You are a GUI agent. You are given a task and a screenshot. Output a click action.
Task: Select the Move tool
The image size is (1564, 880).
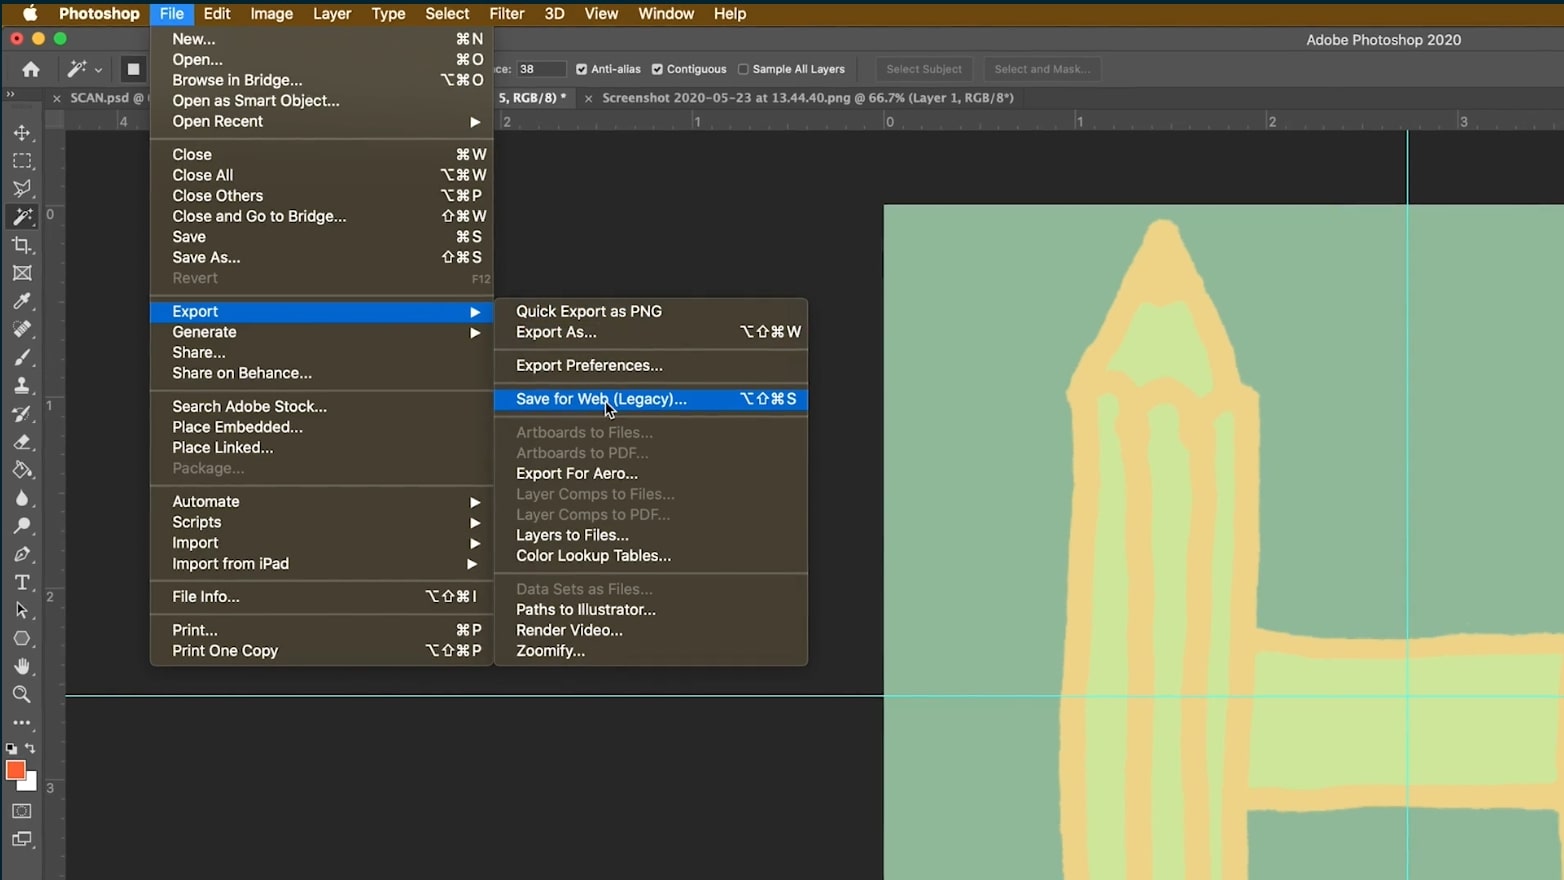click(22, 132)
